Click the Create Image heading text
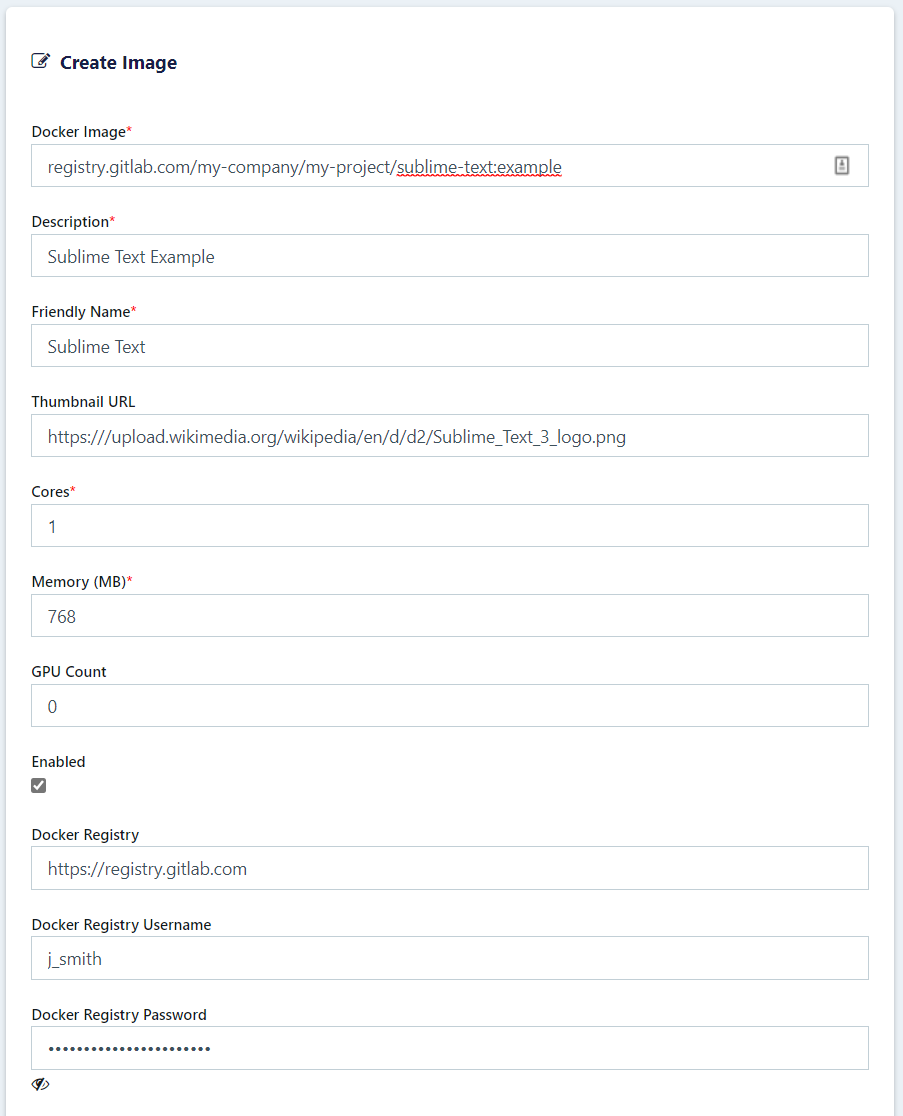This screenshot has height=1116, width=903. [118, 63]
